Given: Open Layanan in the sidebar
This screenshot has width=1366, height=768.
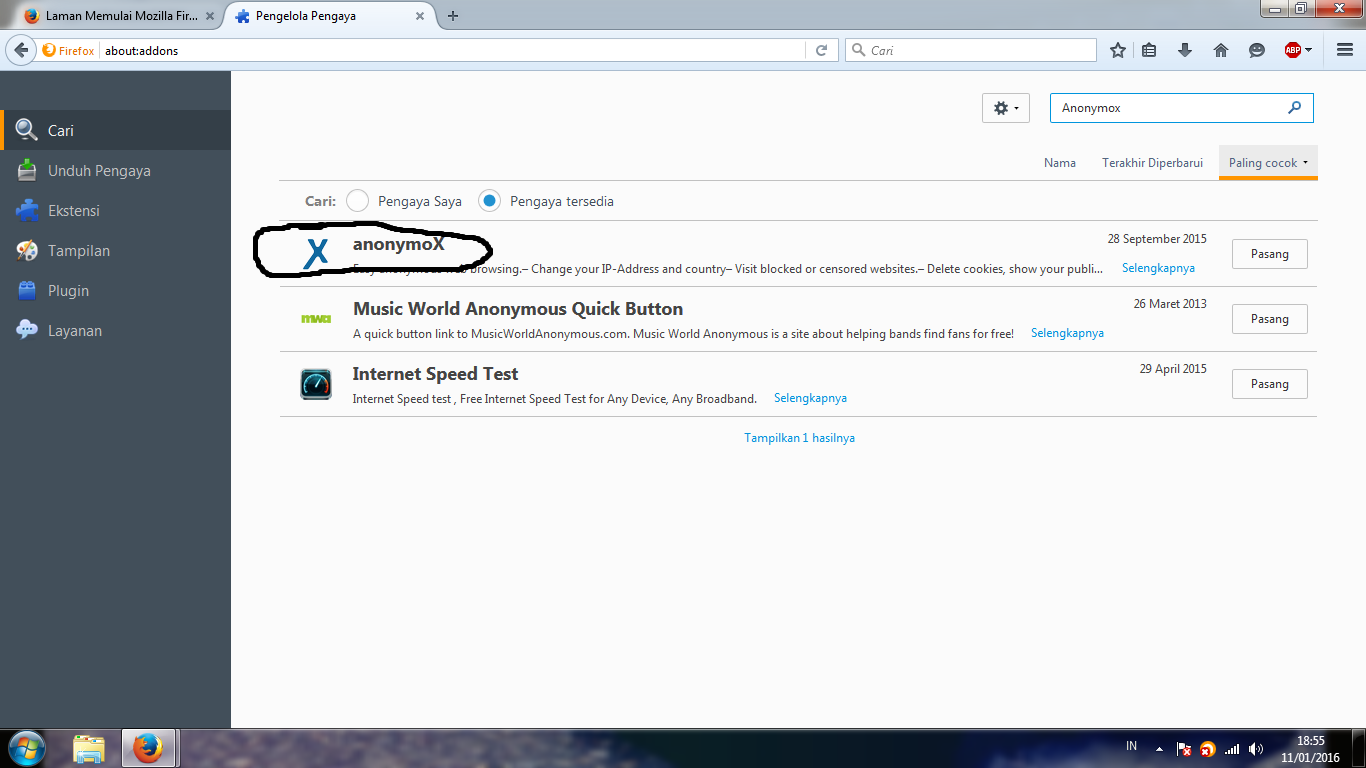Looking at the screenshot, I should pos(115,331).
